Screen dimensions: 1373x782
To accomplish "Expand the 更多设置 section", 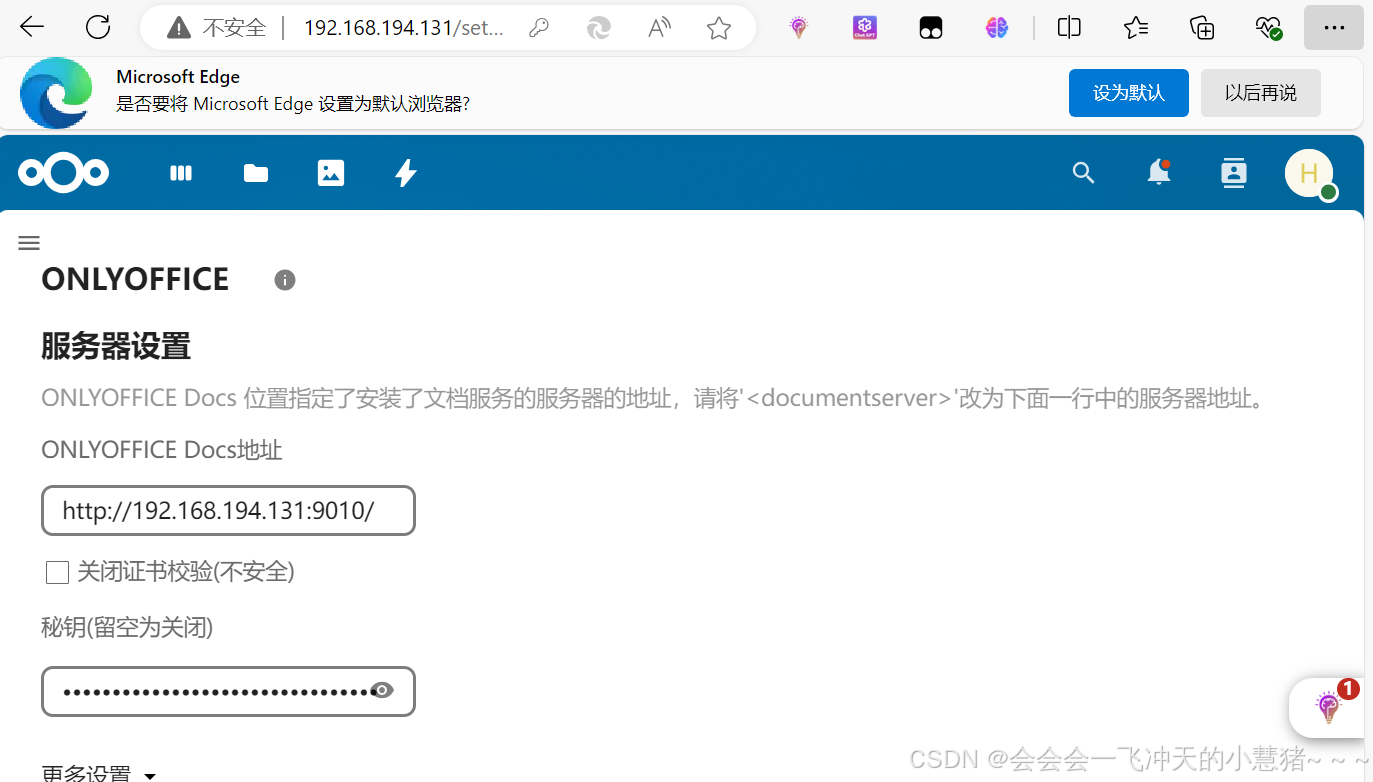I will [95, 773].
